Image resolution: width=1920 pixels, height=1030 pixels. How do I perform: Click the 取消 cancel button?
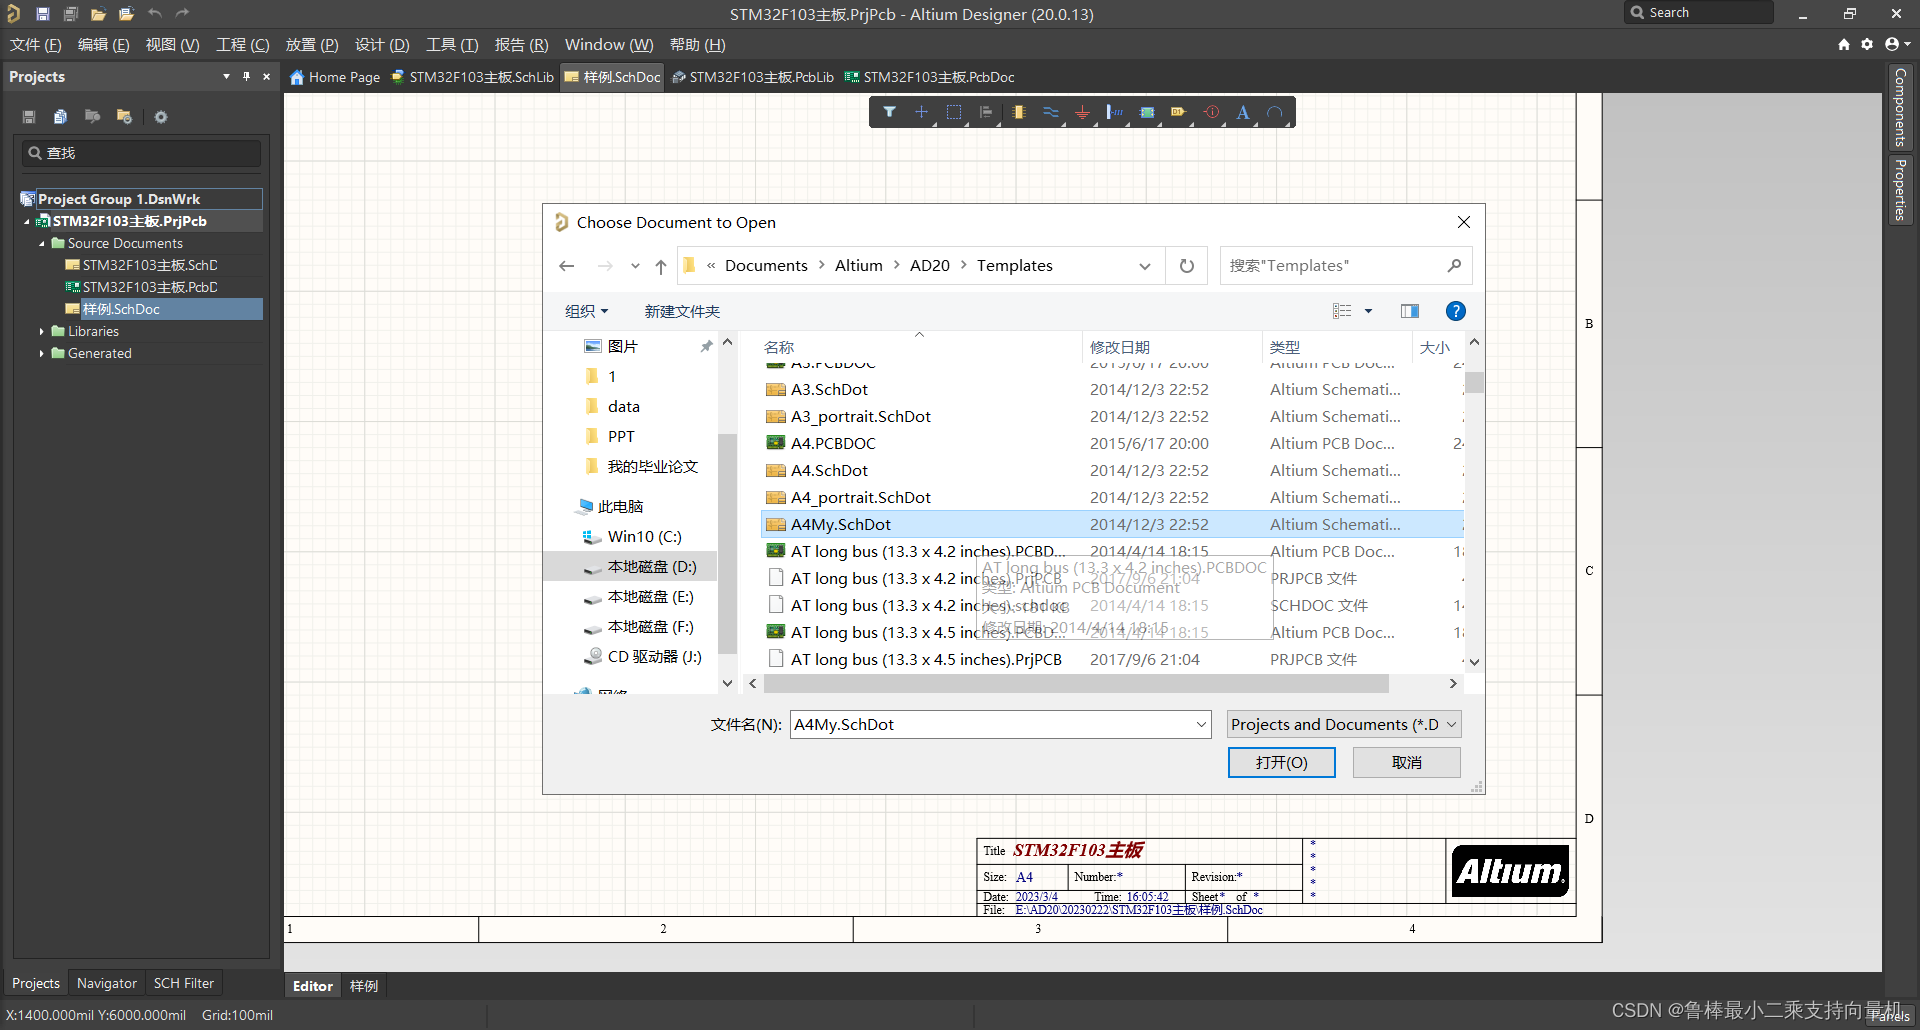point(1406,762)
